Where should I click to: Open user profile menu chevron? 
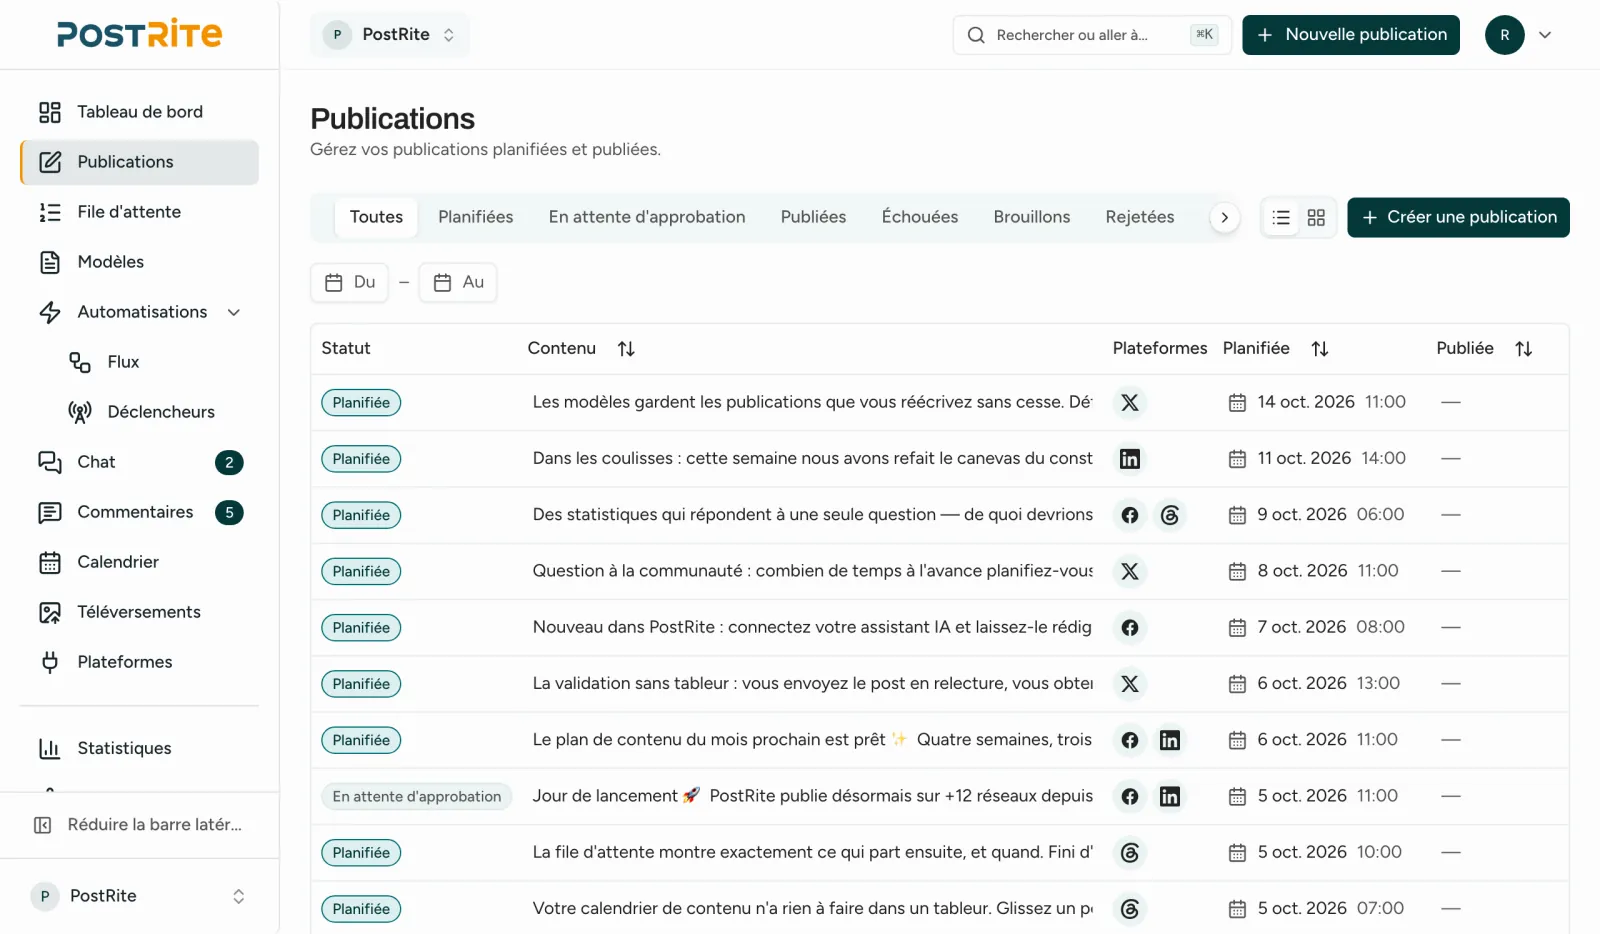tap(1545, 35)
